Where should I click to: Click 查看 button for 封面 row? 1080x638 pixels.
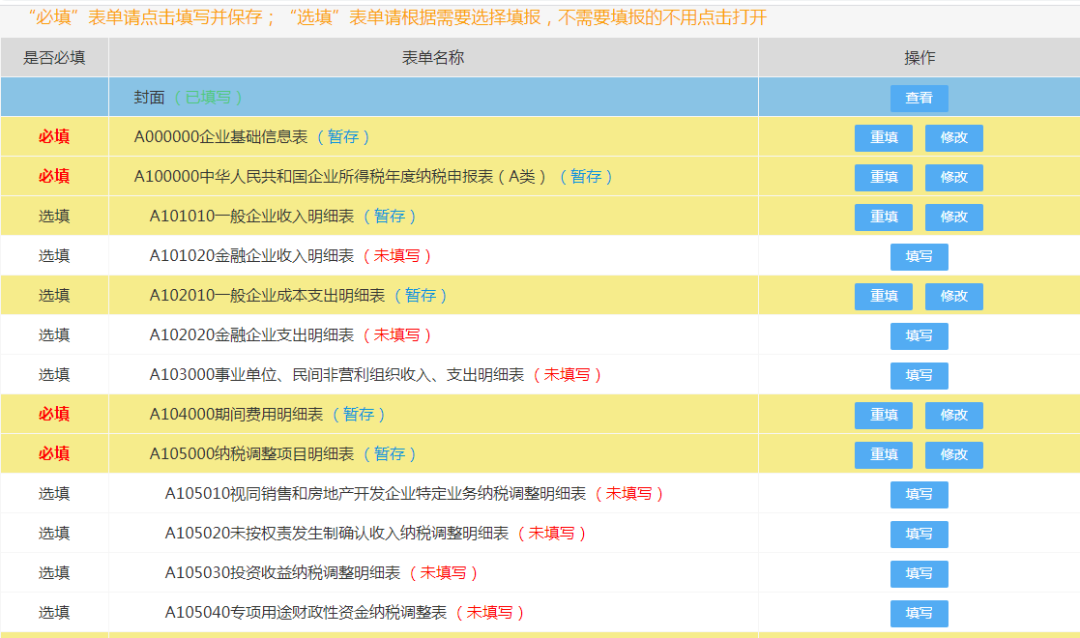point(919,98)
